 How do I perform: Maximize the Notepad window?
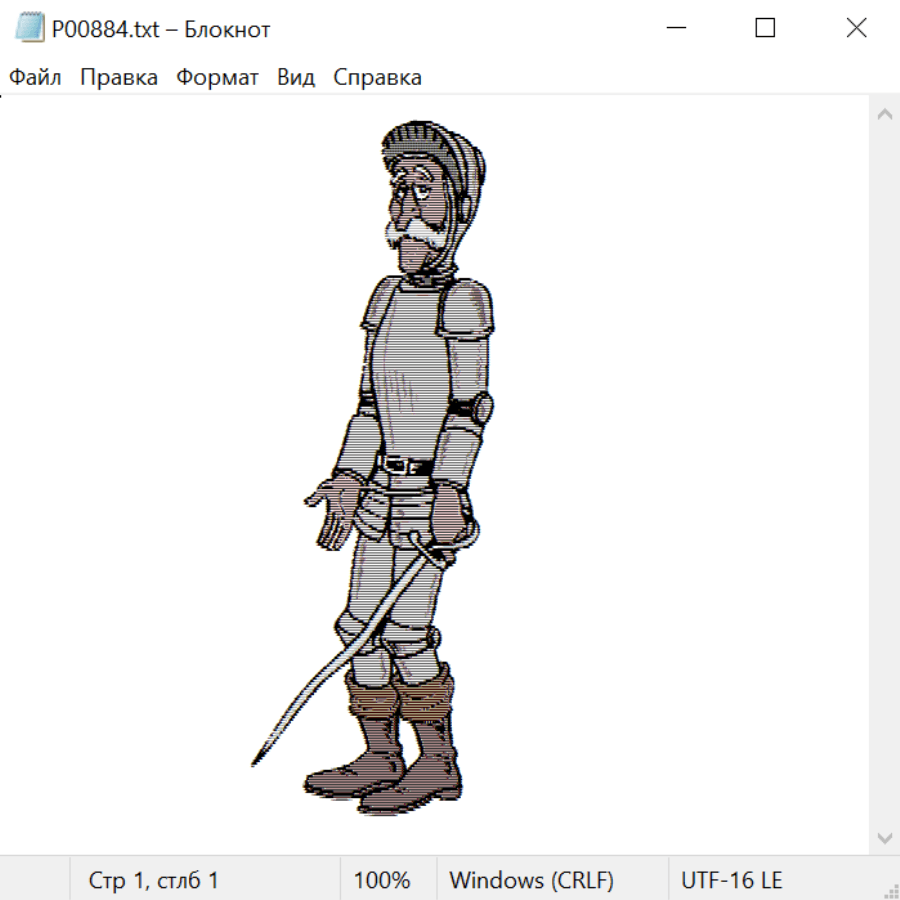point(765,29)
